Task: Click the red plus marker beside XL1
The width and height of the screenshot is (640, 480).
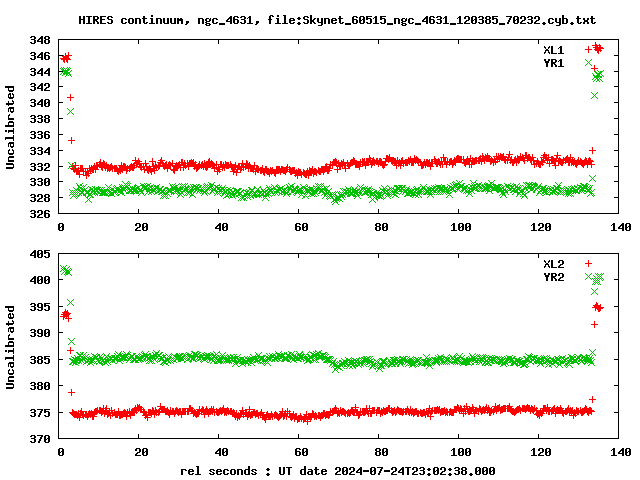Action: point(588,50)
